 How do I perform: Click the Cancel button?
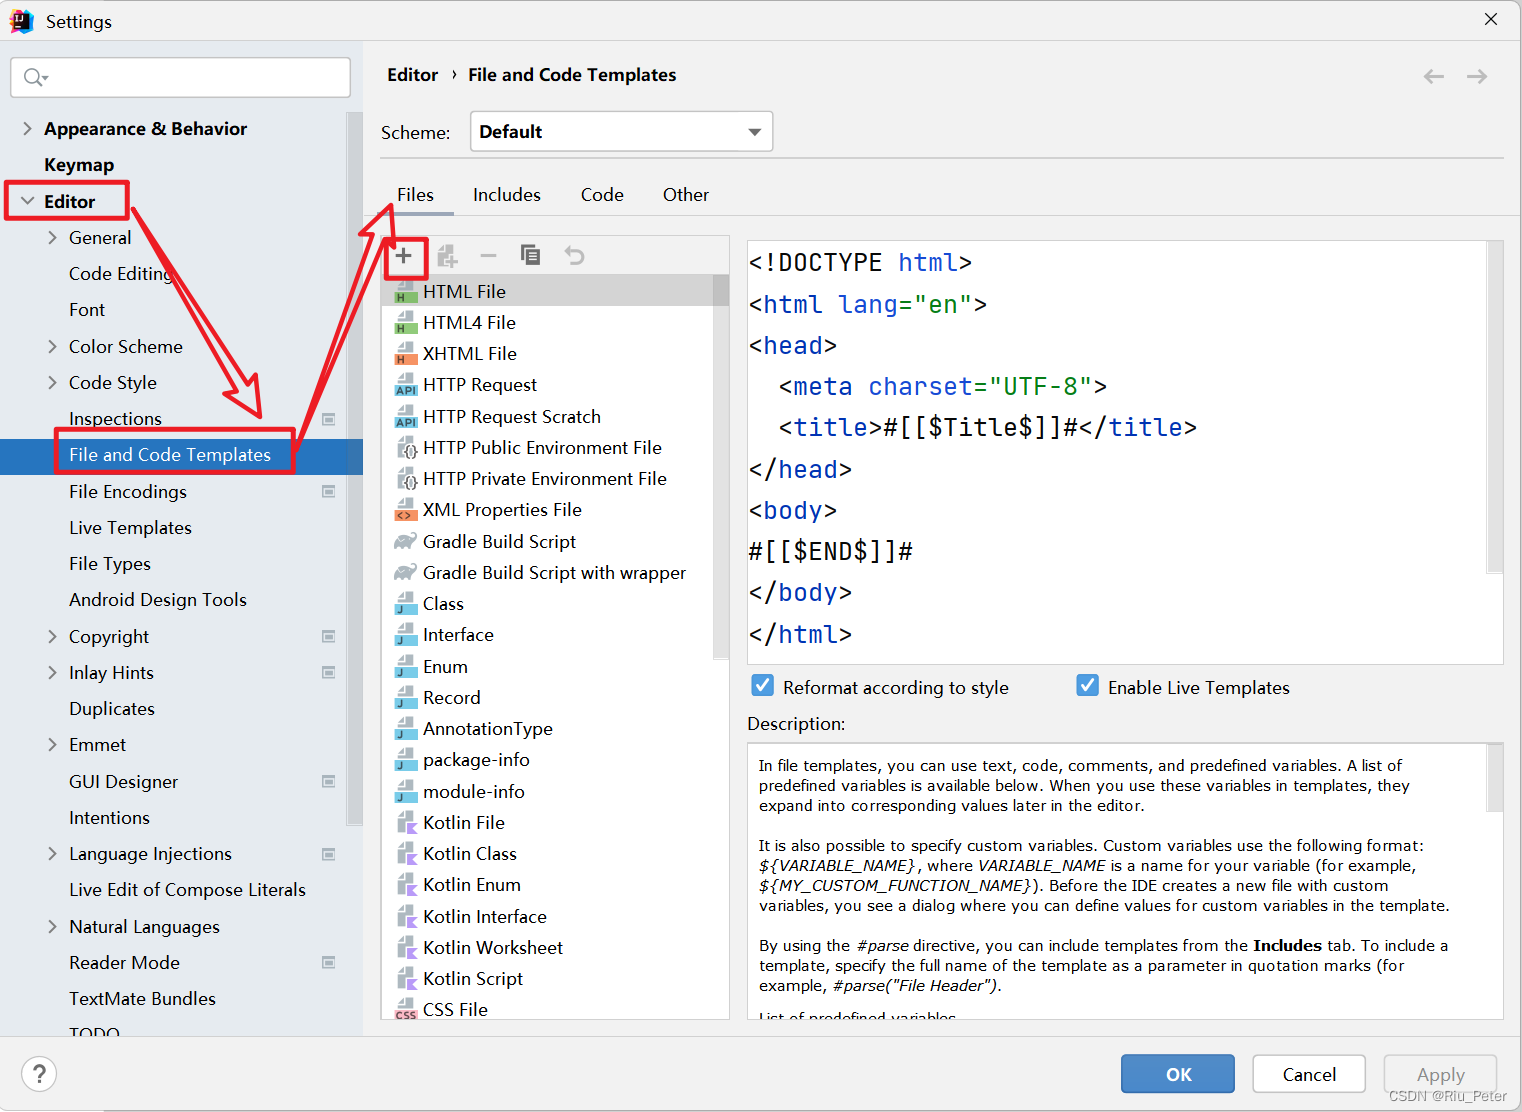point(1309,1074)
